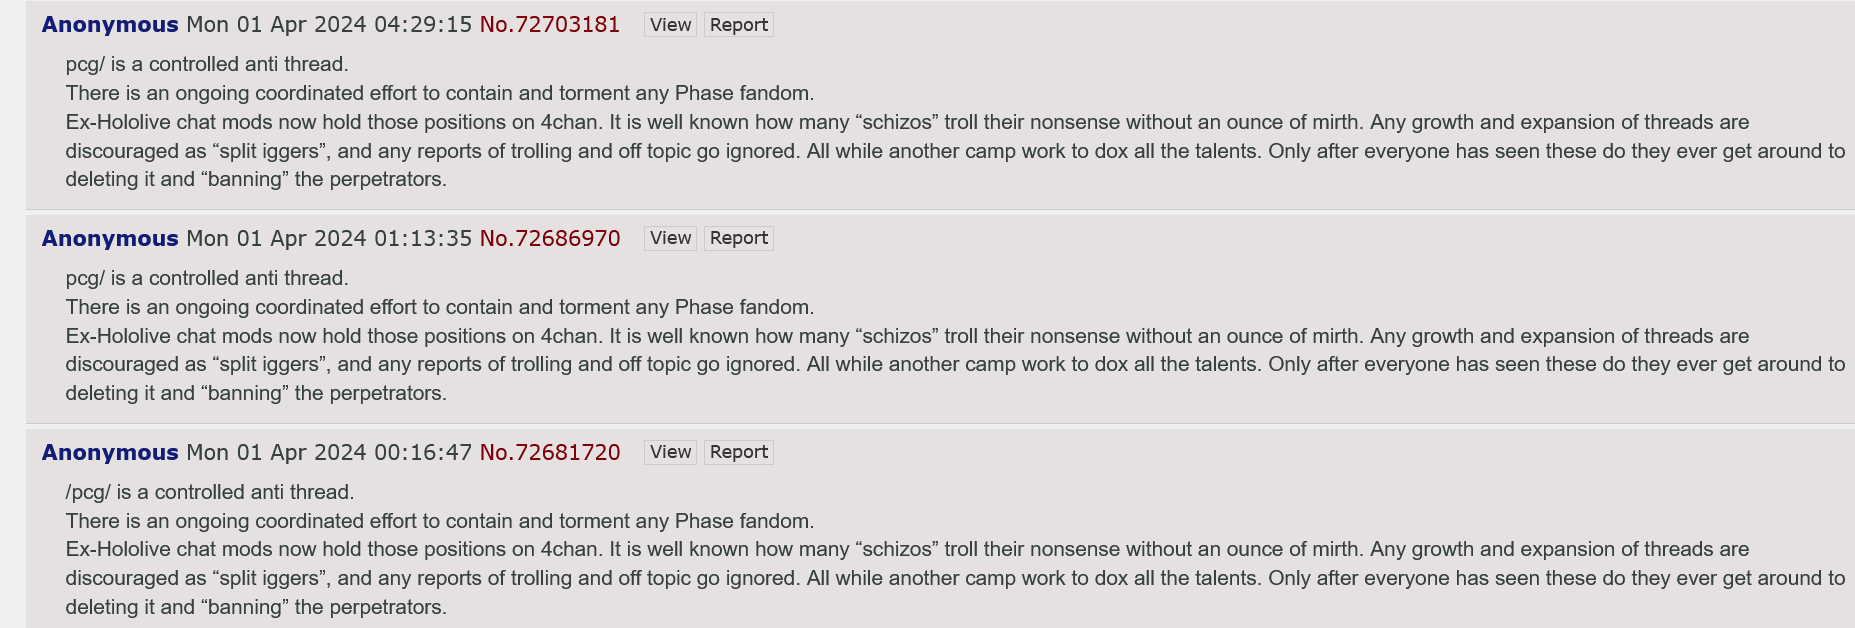Click Anonymous name on the 01:13:35 post
The height and width of the screenshot is (628, 1855).
[x=110, y=238]
